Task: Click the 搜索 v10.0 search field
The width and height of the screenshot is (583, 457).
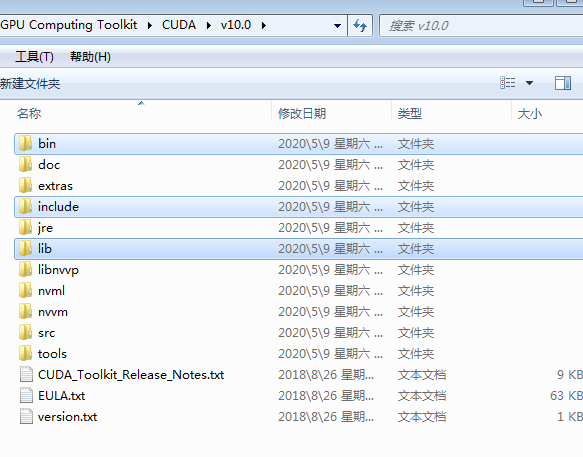Action: 481,26
